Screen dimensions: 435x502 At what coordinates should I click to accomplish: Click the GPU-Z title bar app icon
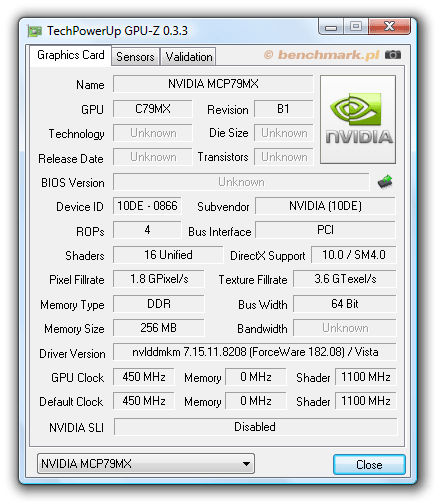pyautogui.click(x=34, y=31)
